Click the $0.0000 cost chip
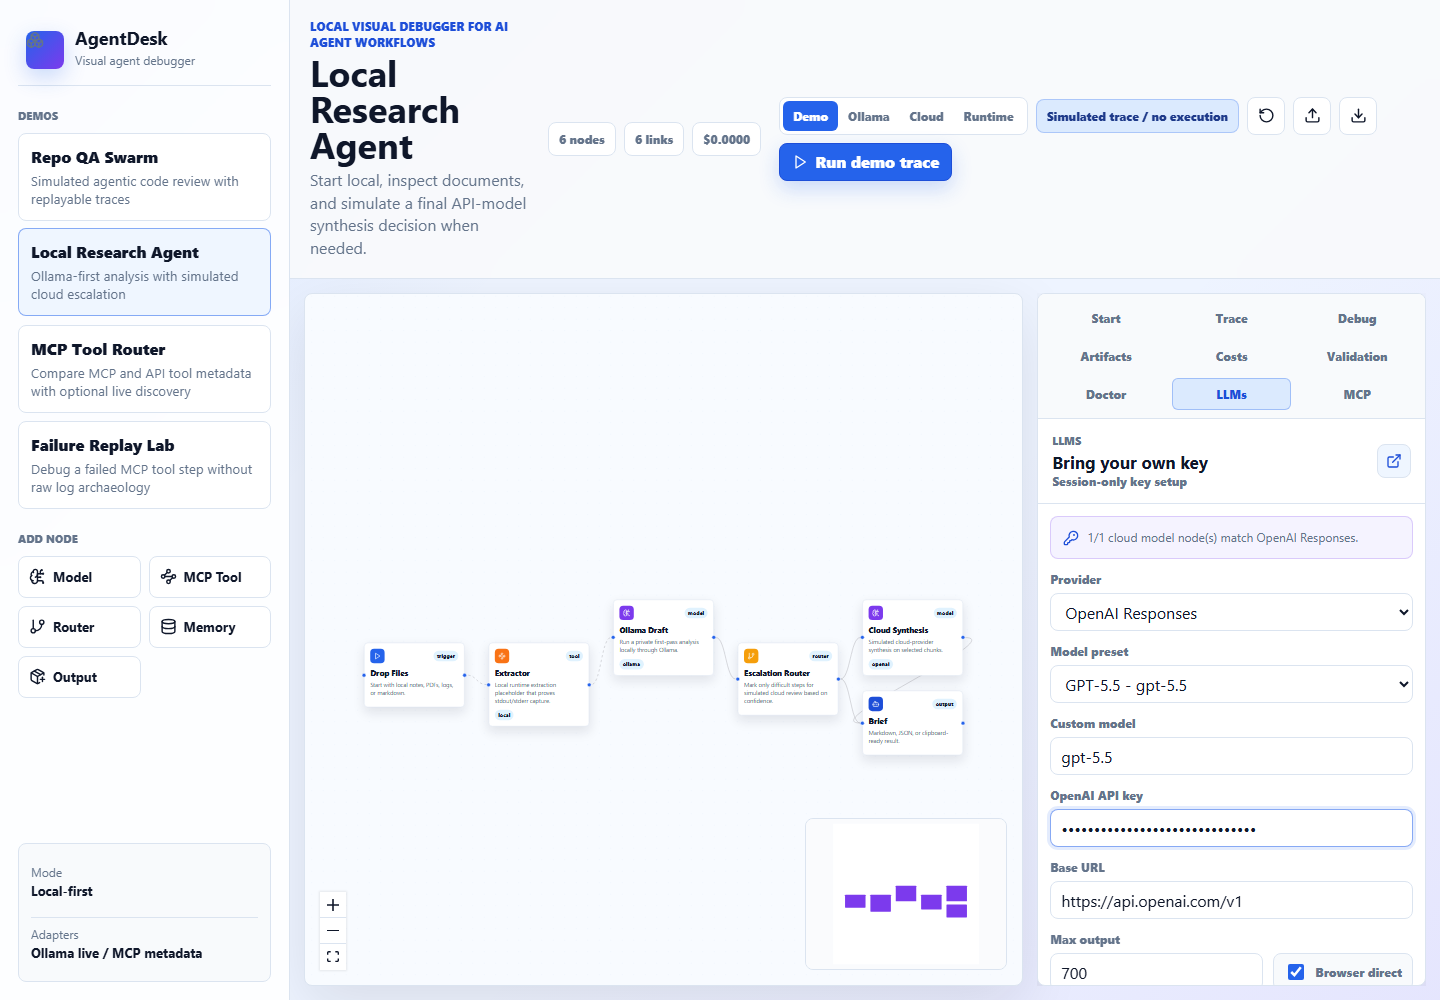Viewport: 1440px width, 1000px height. click(x=726, y=139)
